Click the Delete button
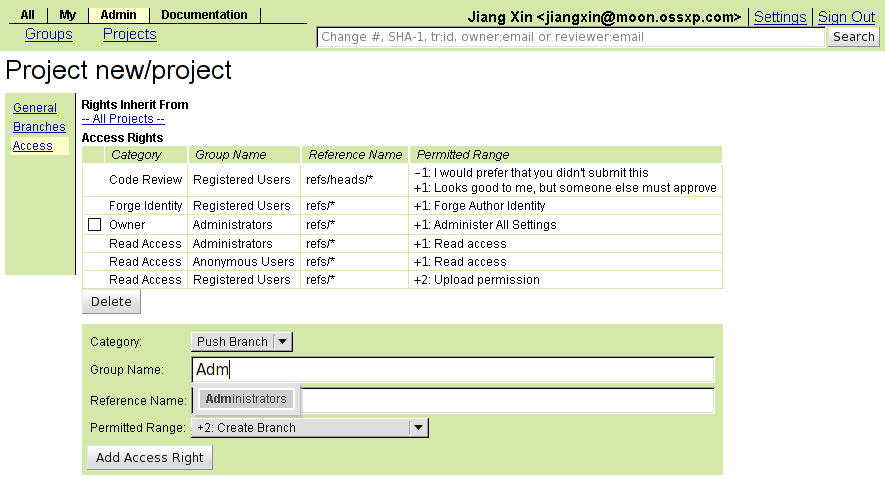This screenshot has width=885, height=483. click(x=111, y=302)
